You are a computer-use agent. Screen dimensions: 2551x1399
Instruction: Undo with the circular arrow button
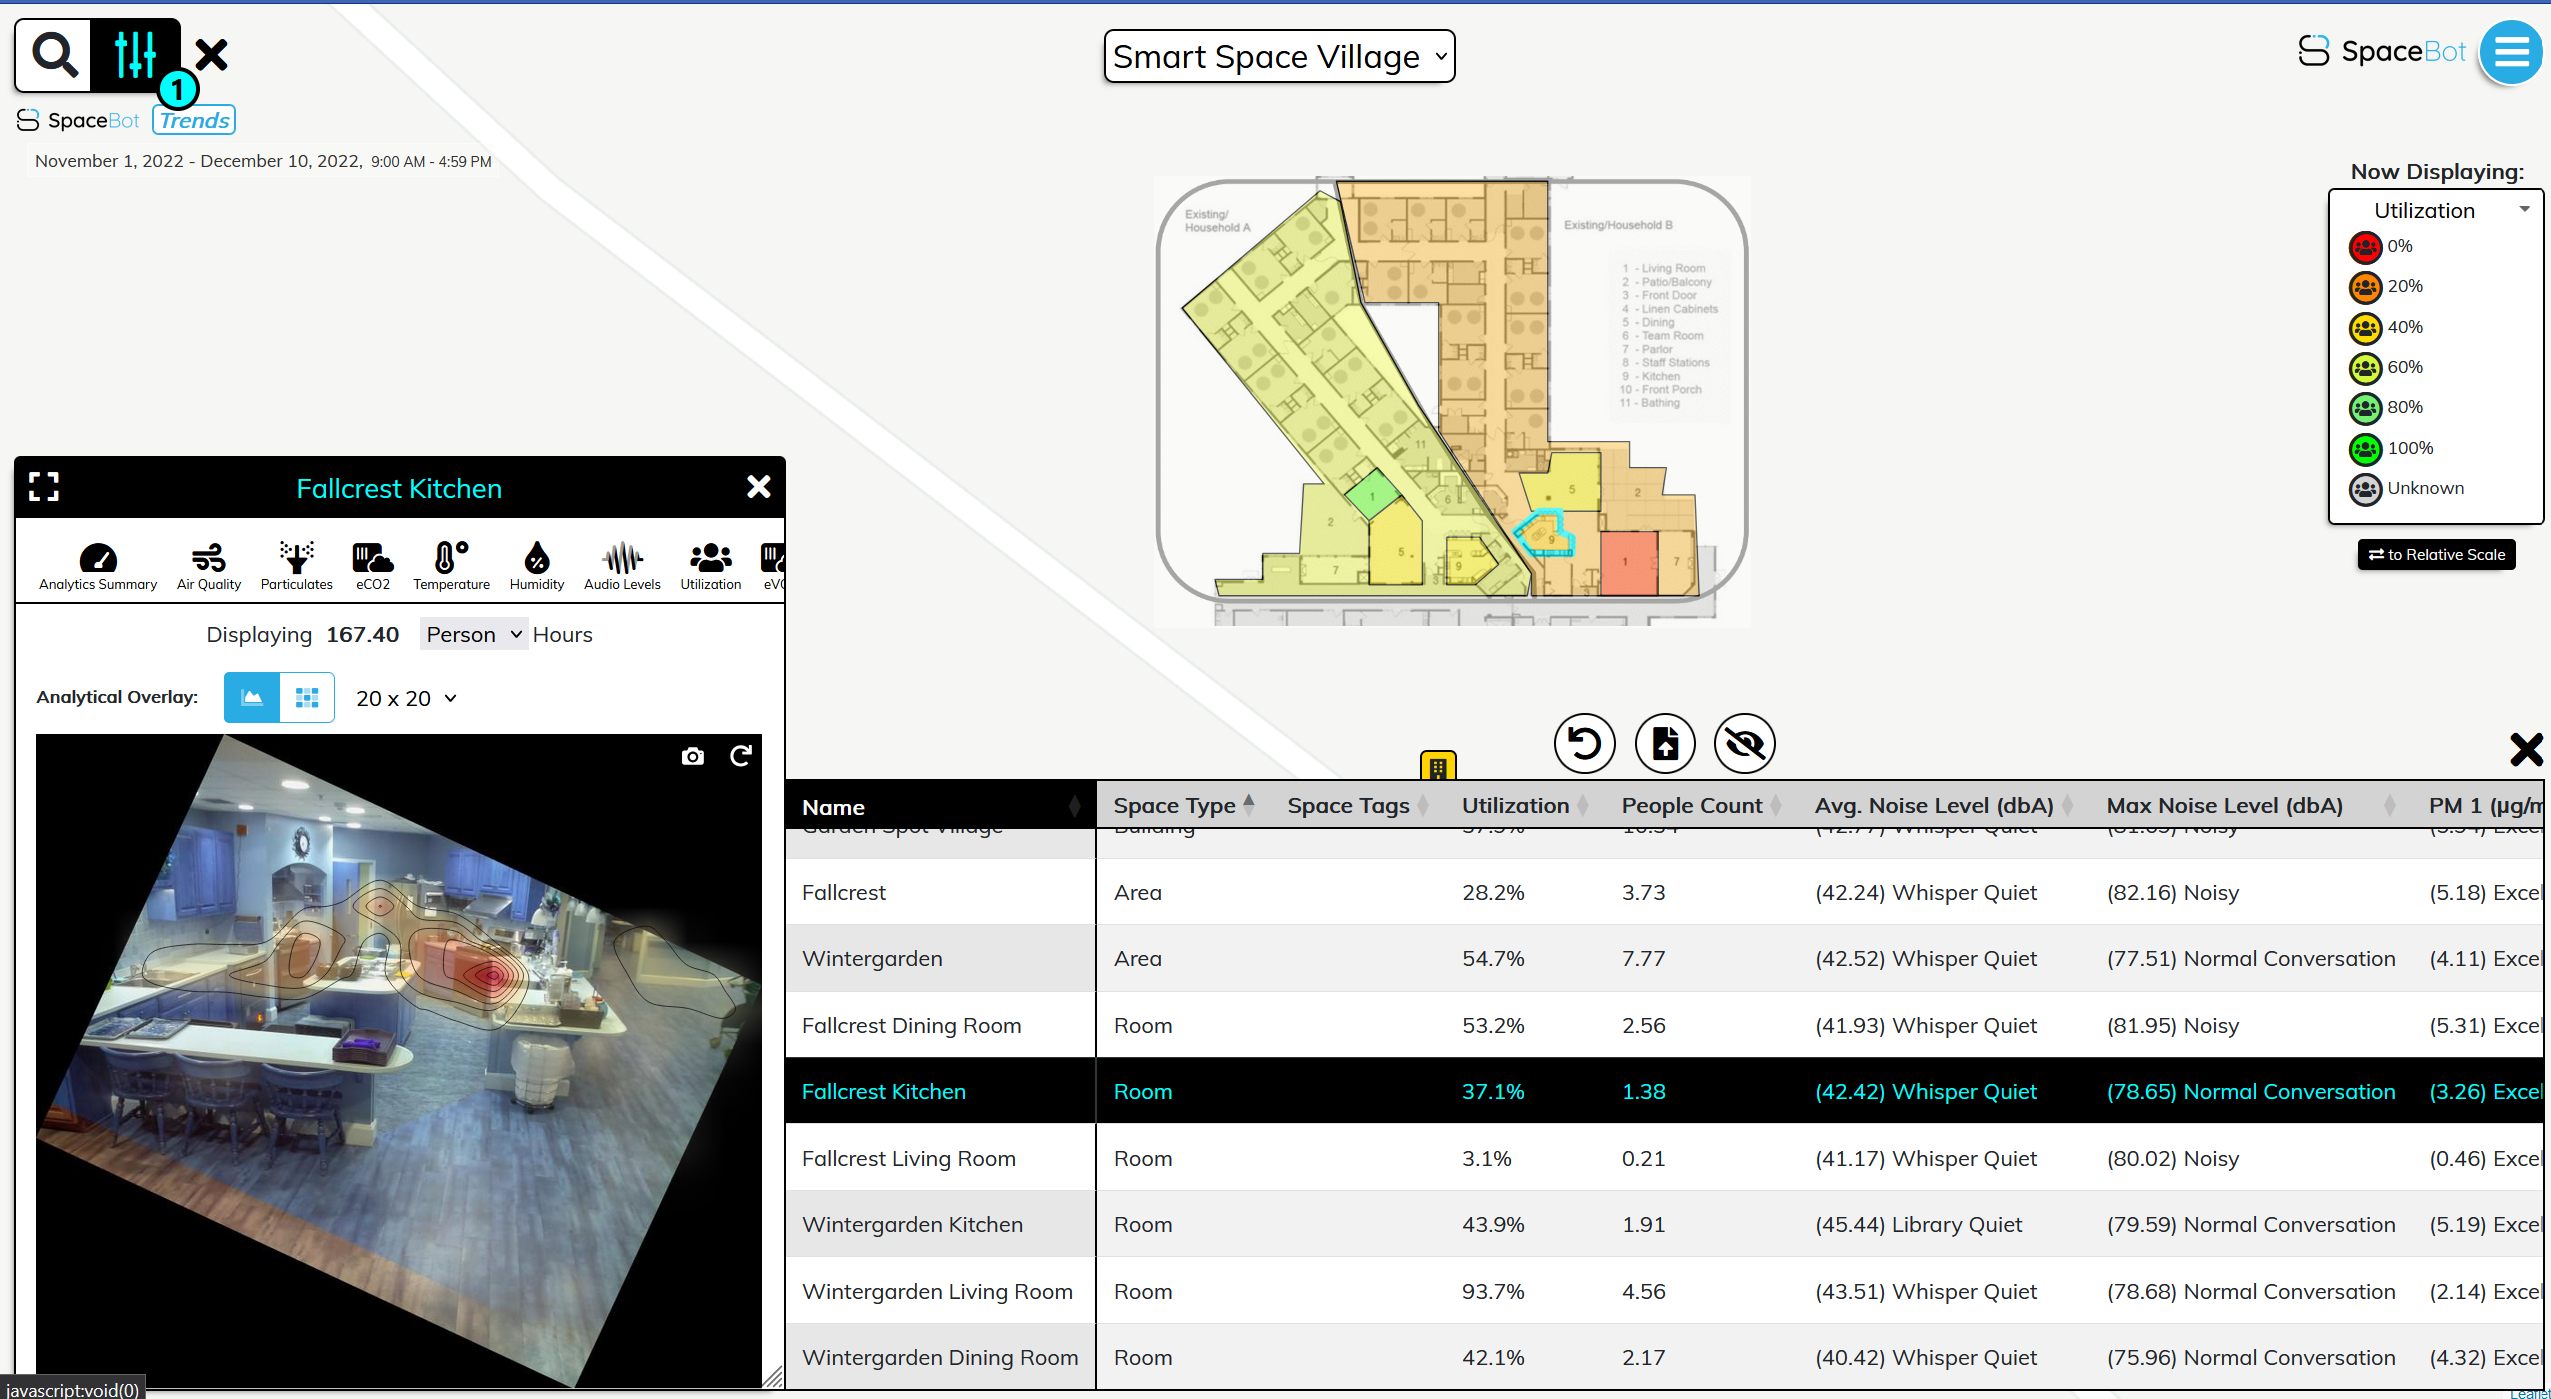(x=1583, y=743)
